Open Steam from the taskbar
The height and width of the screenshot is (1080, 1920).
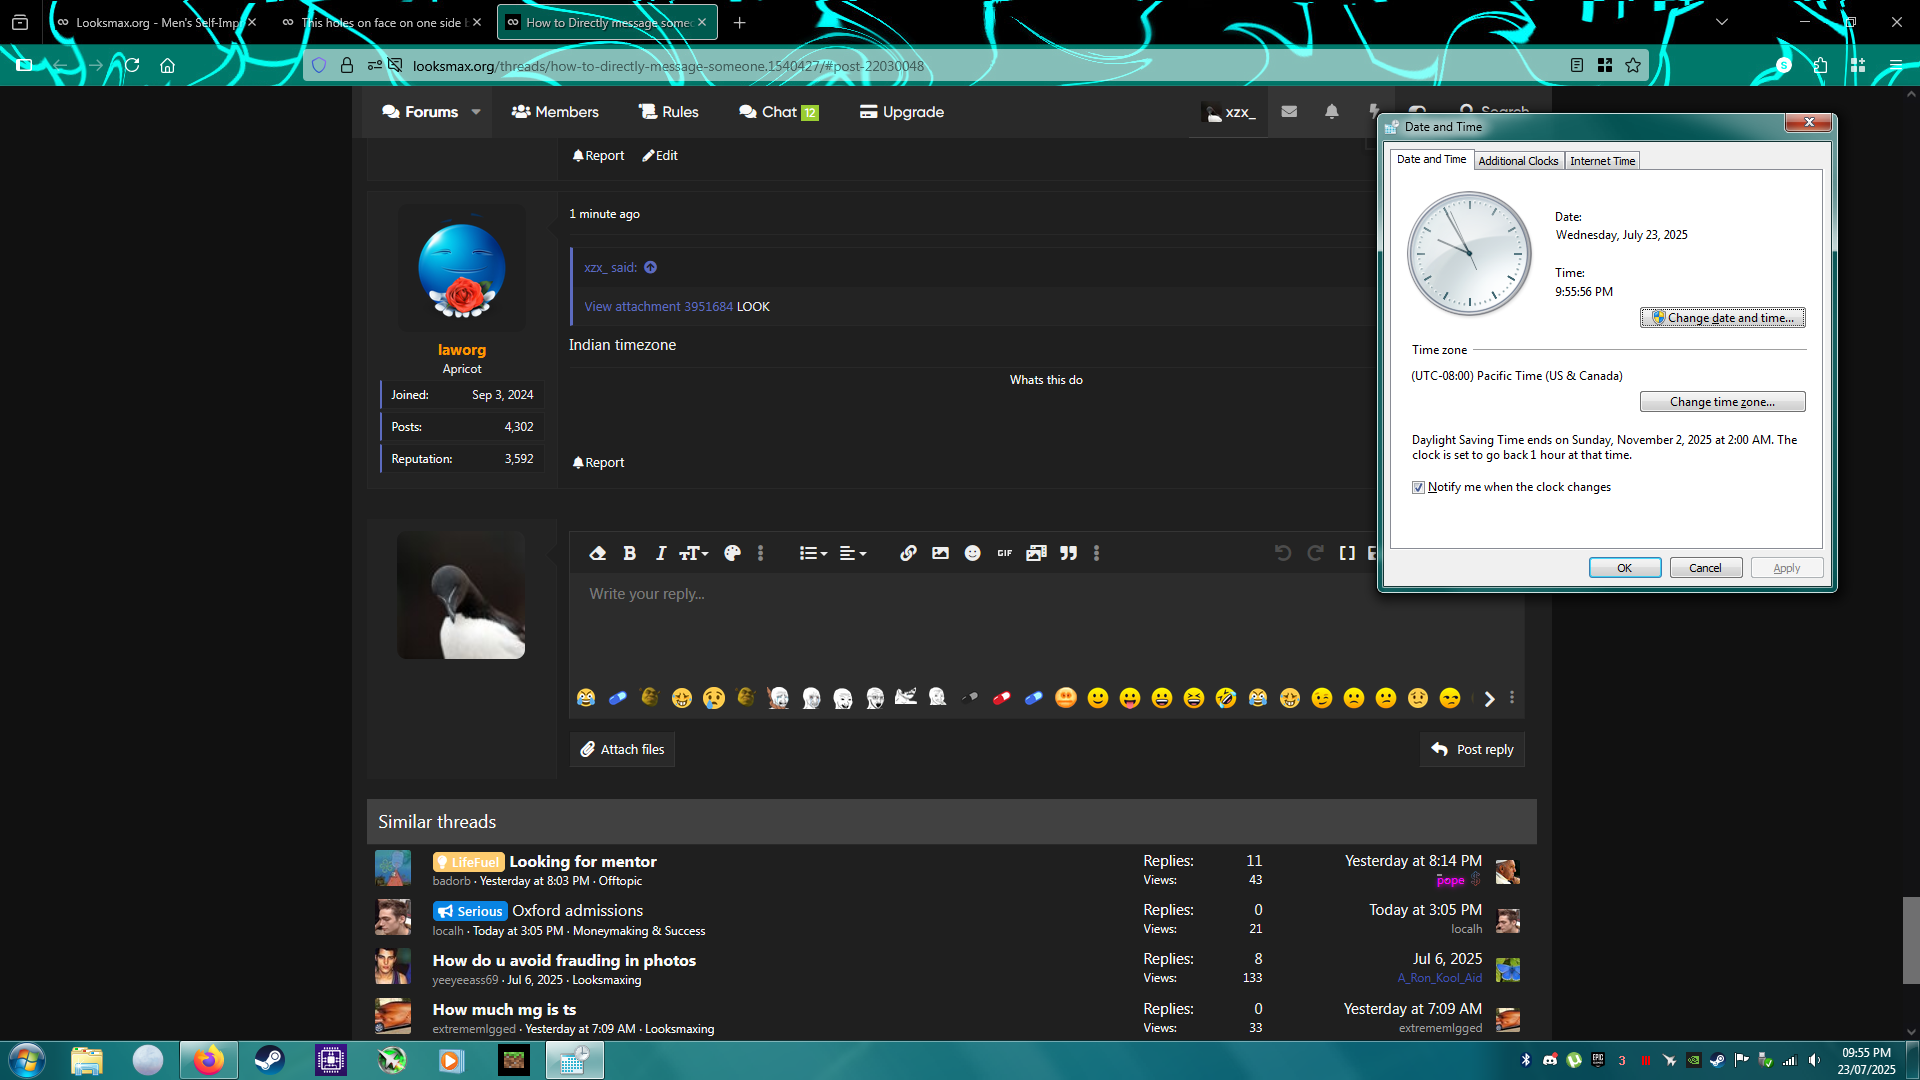[269, 1059]
